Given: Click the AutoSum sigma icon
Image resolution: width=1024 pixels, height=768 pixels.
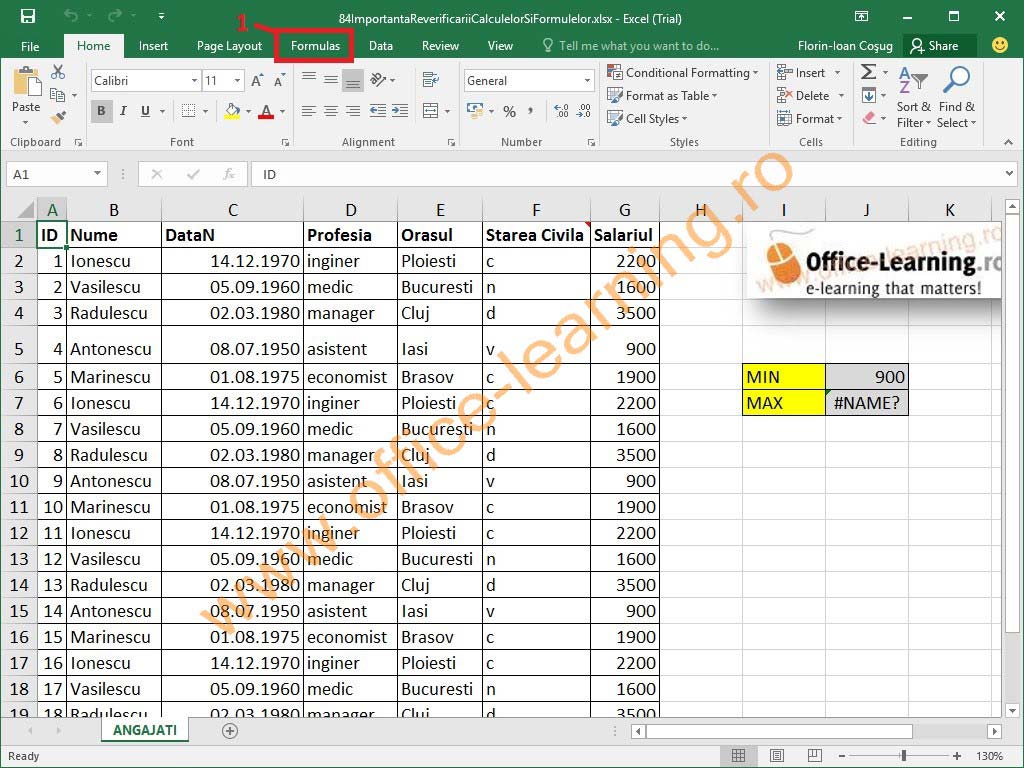Looking at the screenshot, I should click(x=868, y=72).
